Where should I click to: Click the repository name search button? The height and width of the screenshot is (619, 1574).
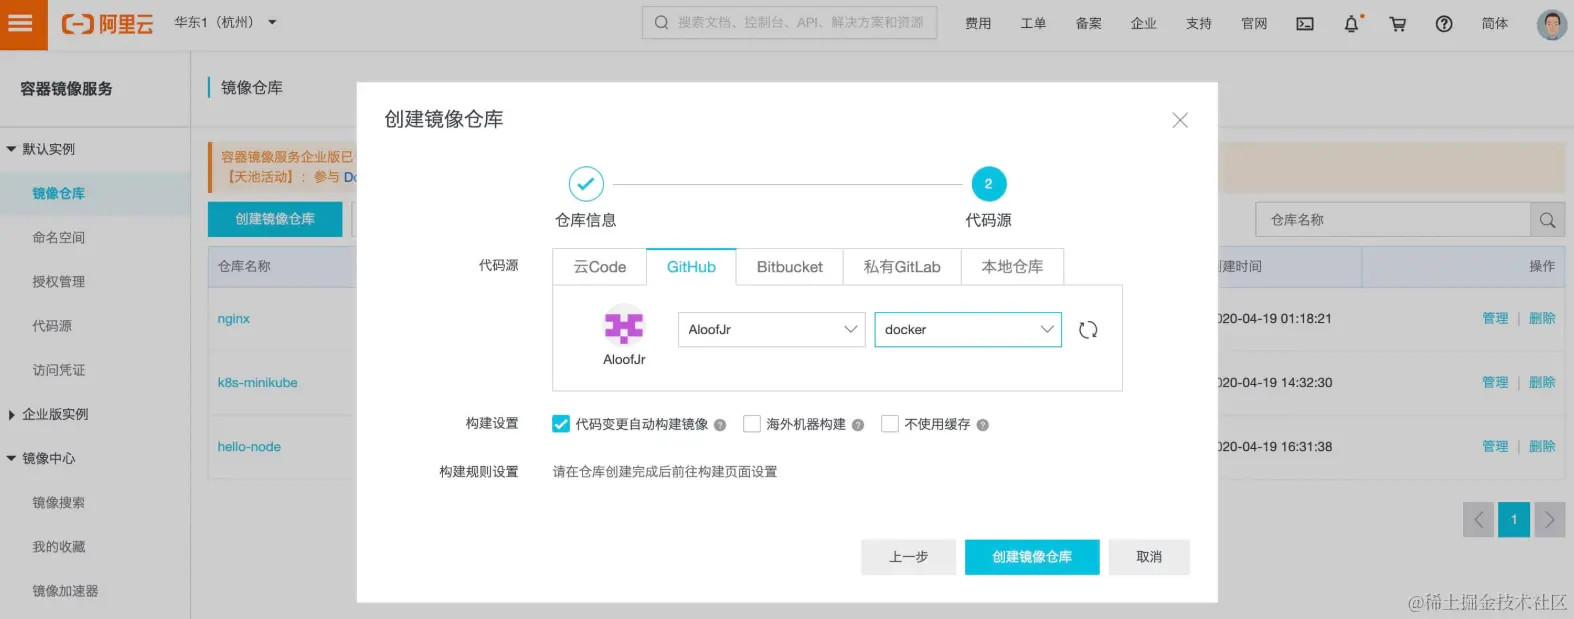coord(1547,220)
